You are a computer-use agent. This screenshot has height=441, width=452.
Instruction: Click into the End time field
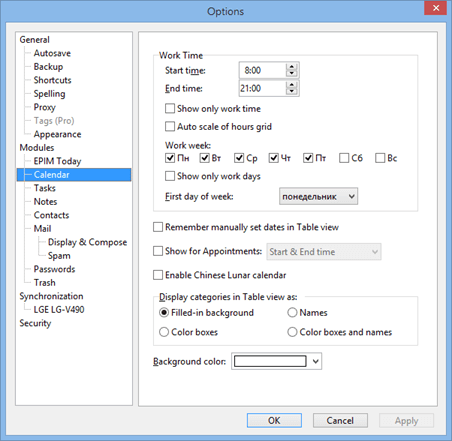pos(263,88)
